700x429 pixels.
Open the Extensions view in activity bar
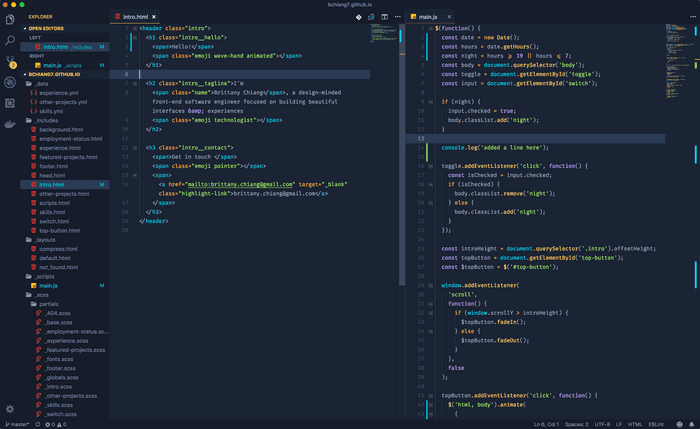coord(10,105)
